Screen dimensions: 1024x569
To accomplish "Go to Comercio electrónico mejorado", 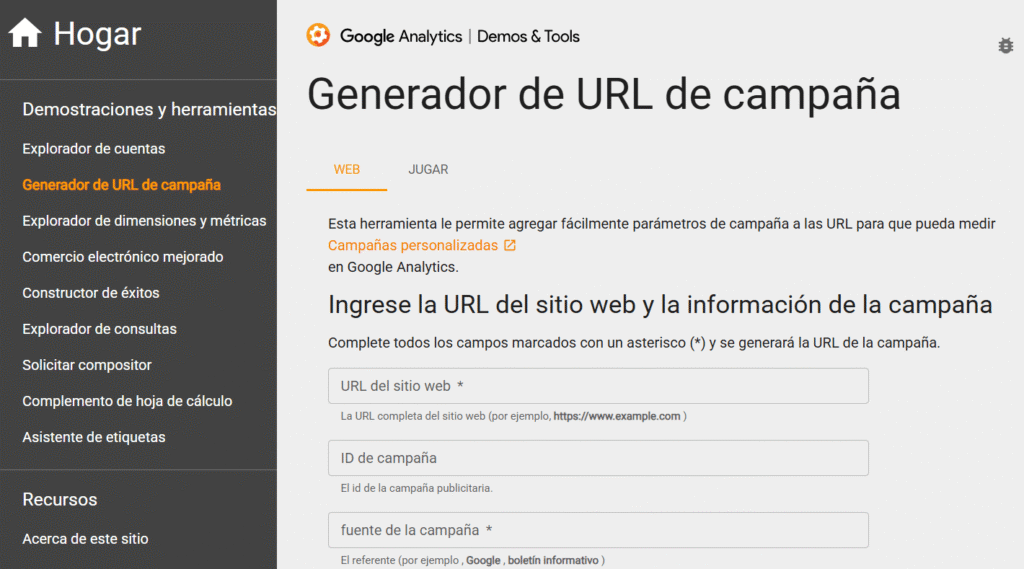I will pyautogui.click(x=123, y=257).
